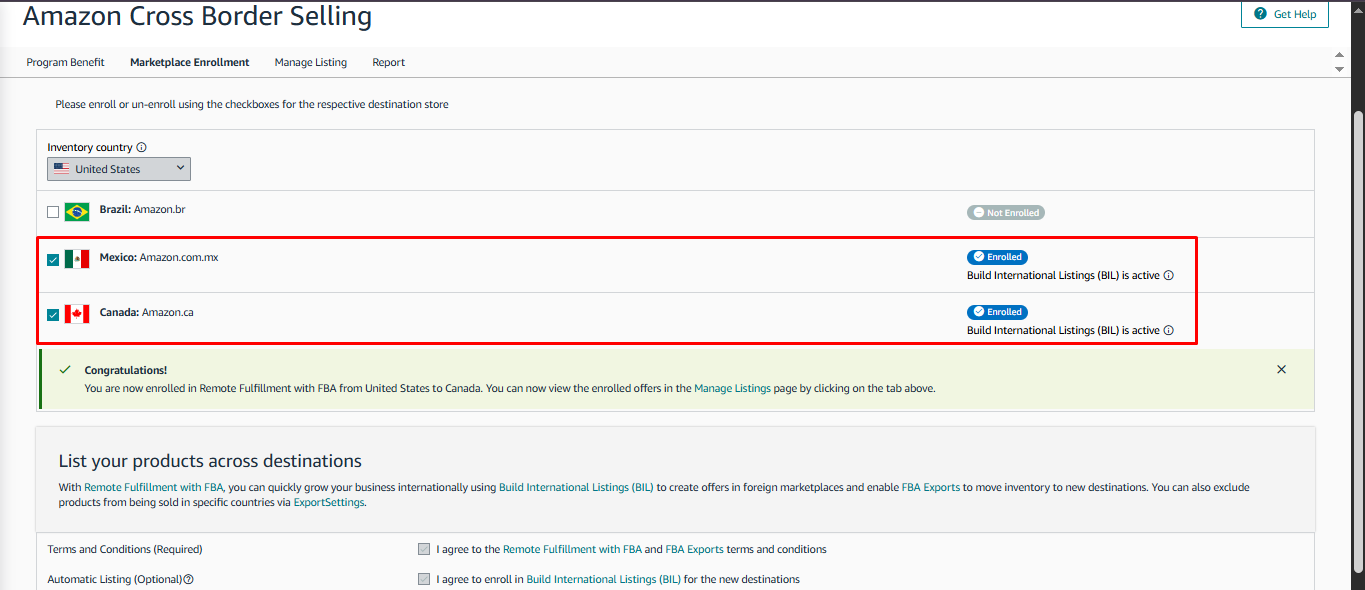Image resolution: width=1365 pixels, height=590 pixels.
Task: Click the Not Enrolled badge for Brazil
Action: tap(1006, 213)
